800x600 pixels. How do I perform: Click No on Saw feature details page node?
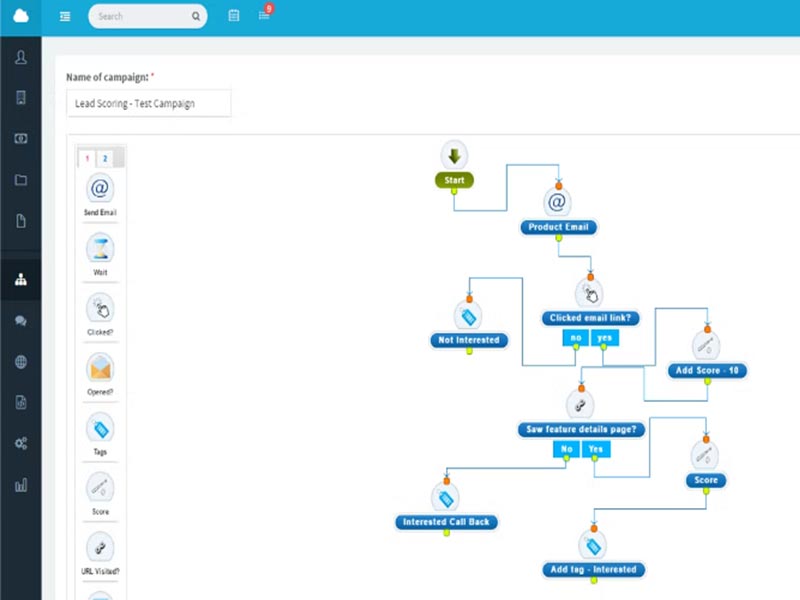pos(566,449)
